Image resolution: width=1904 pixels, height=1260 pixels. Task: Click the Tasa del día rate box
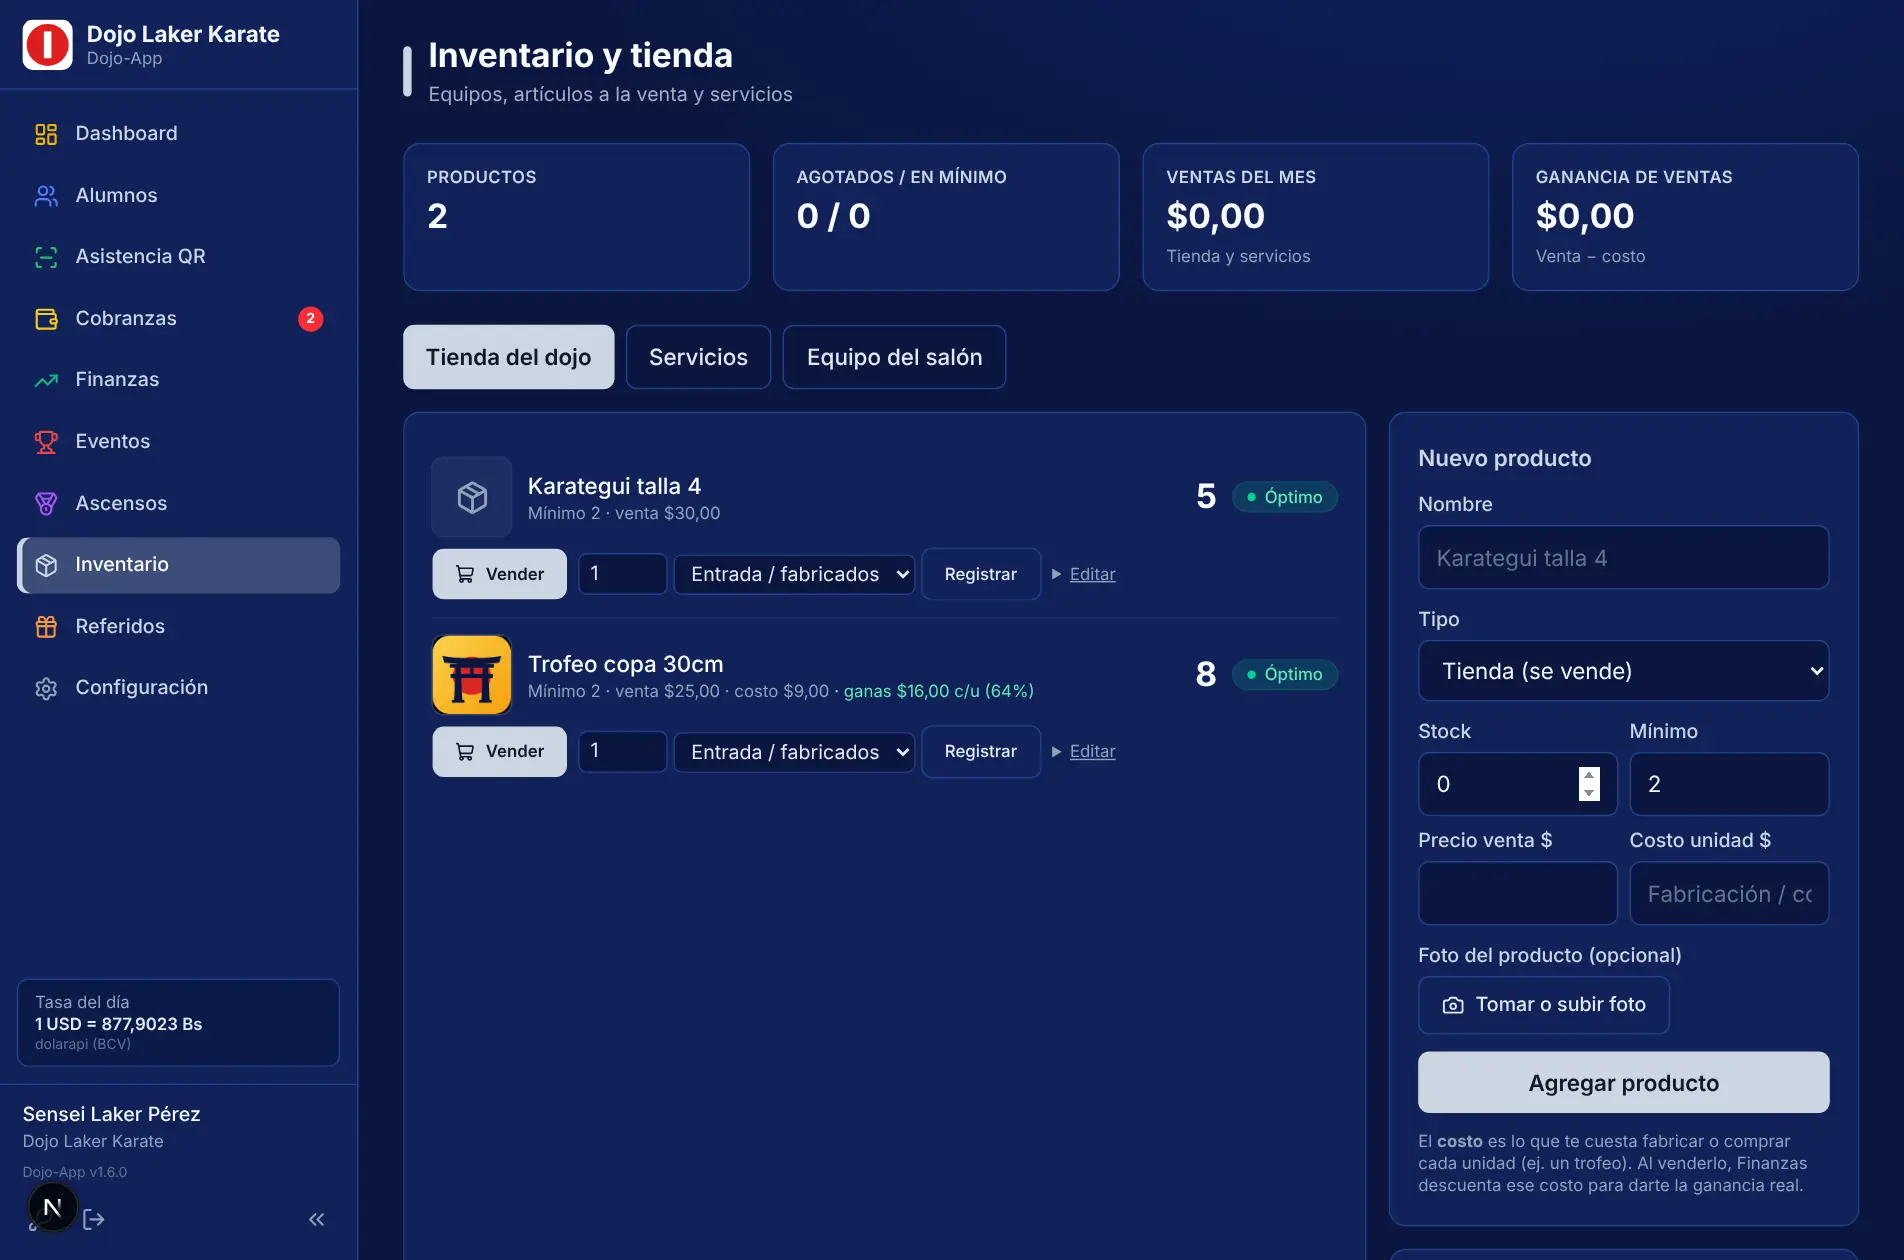point(178,1023)
